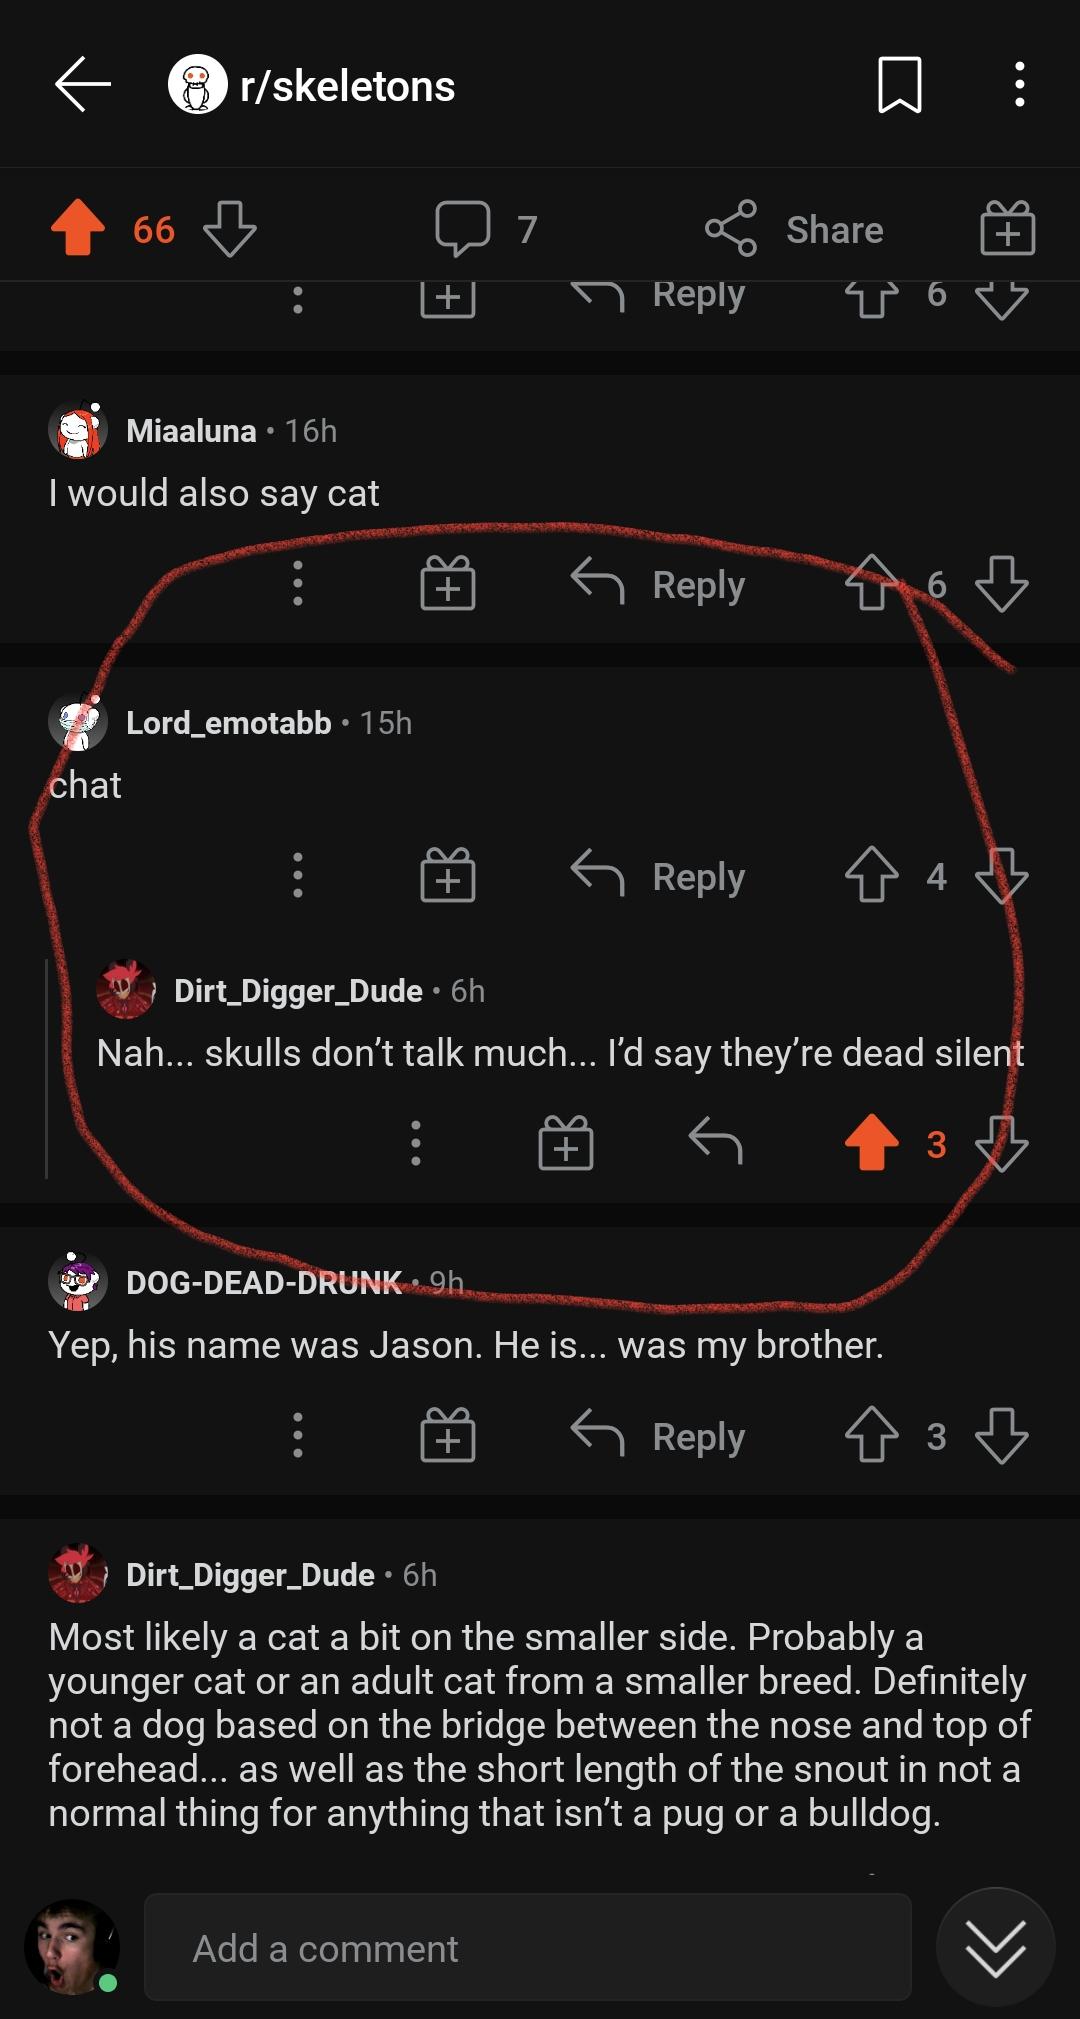Award DOG-DEAD-DRUNK's comment
Screen dimensions: 1080x2019
pyautogui.click(x=447, y=1436)
